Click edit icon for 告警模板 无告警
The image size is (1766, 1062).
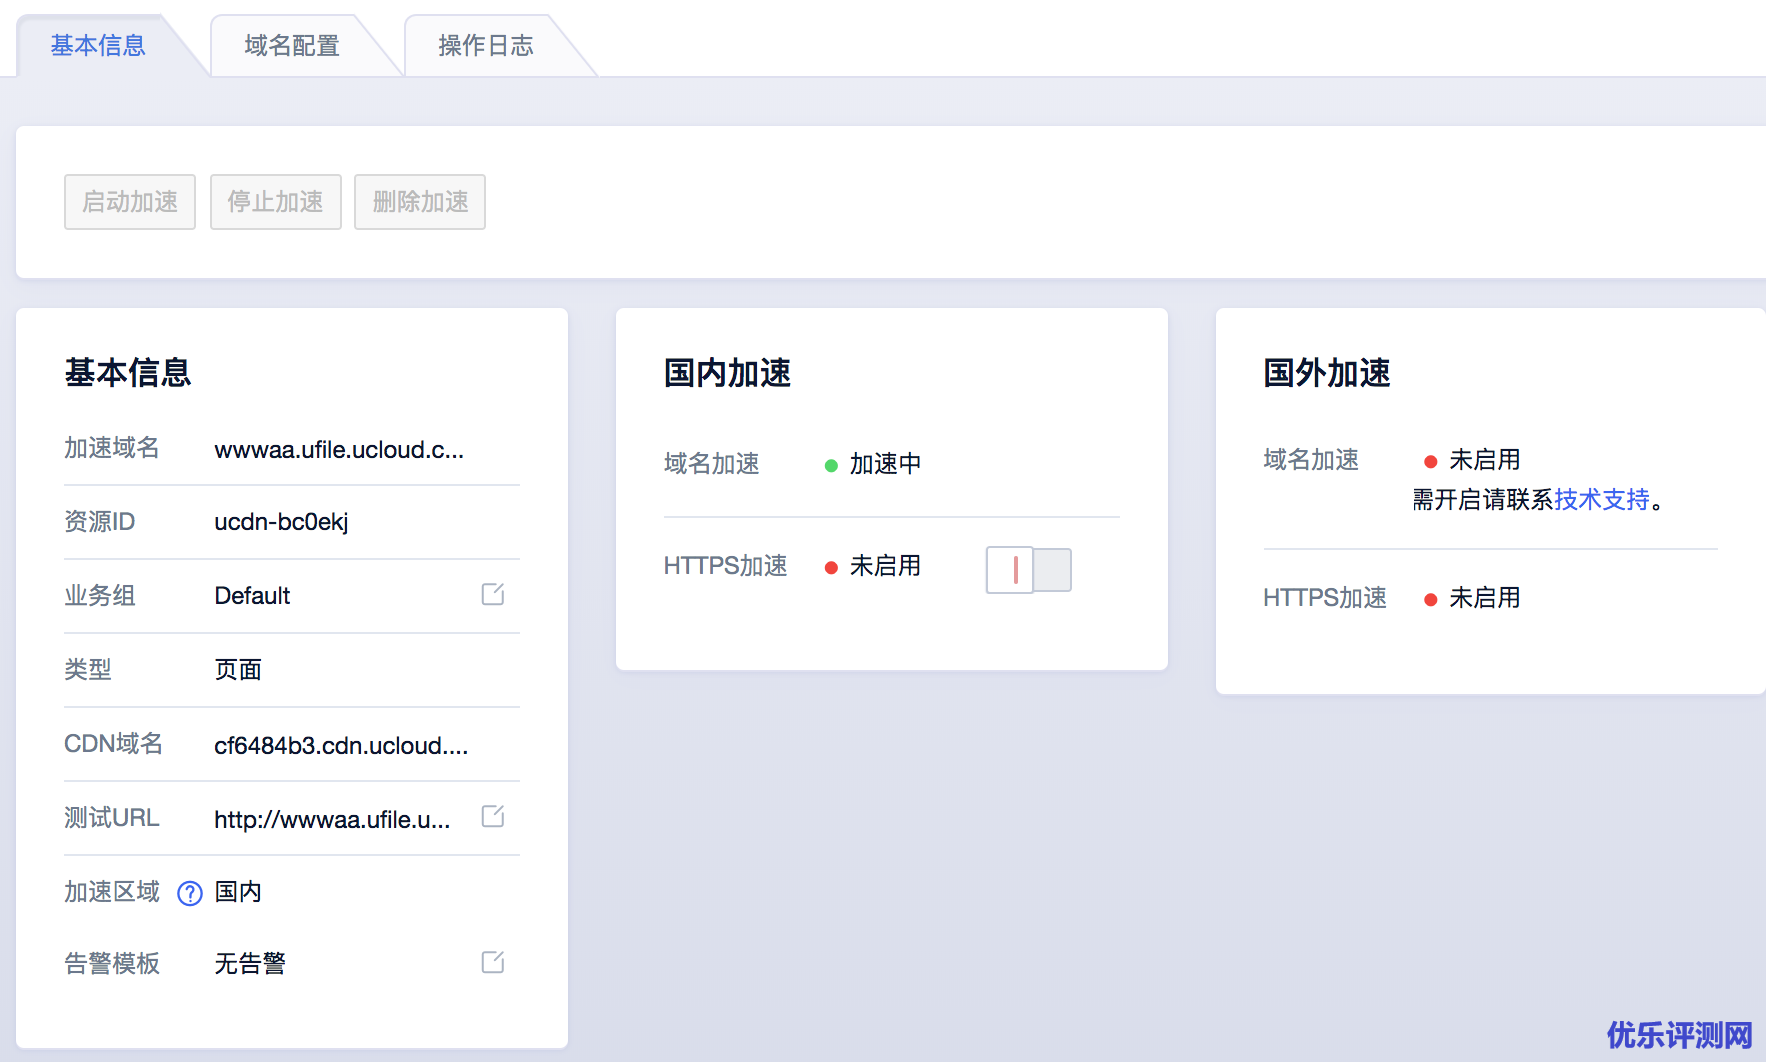click(492, 962)
